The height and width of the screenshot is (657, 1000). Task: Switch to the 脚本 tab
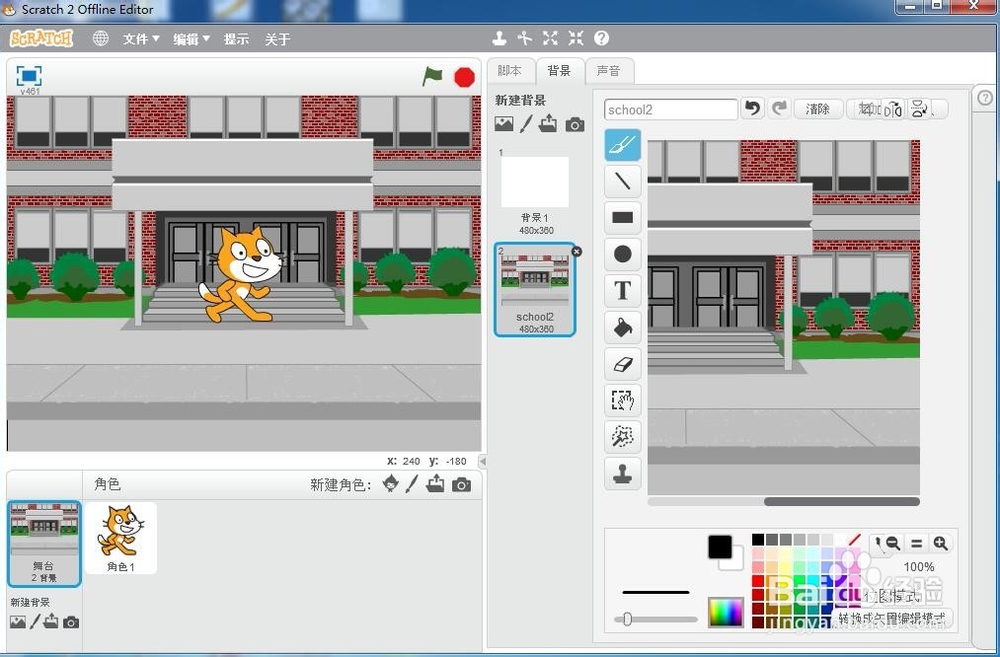click(x=510, y=71)
